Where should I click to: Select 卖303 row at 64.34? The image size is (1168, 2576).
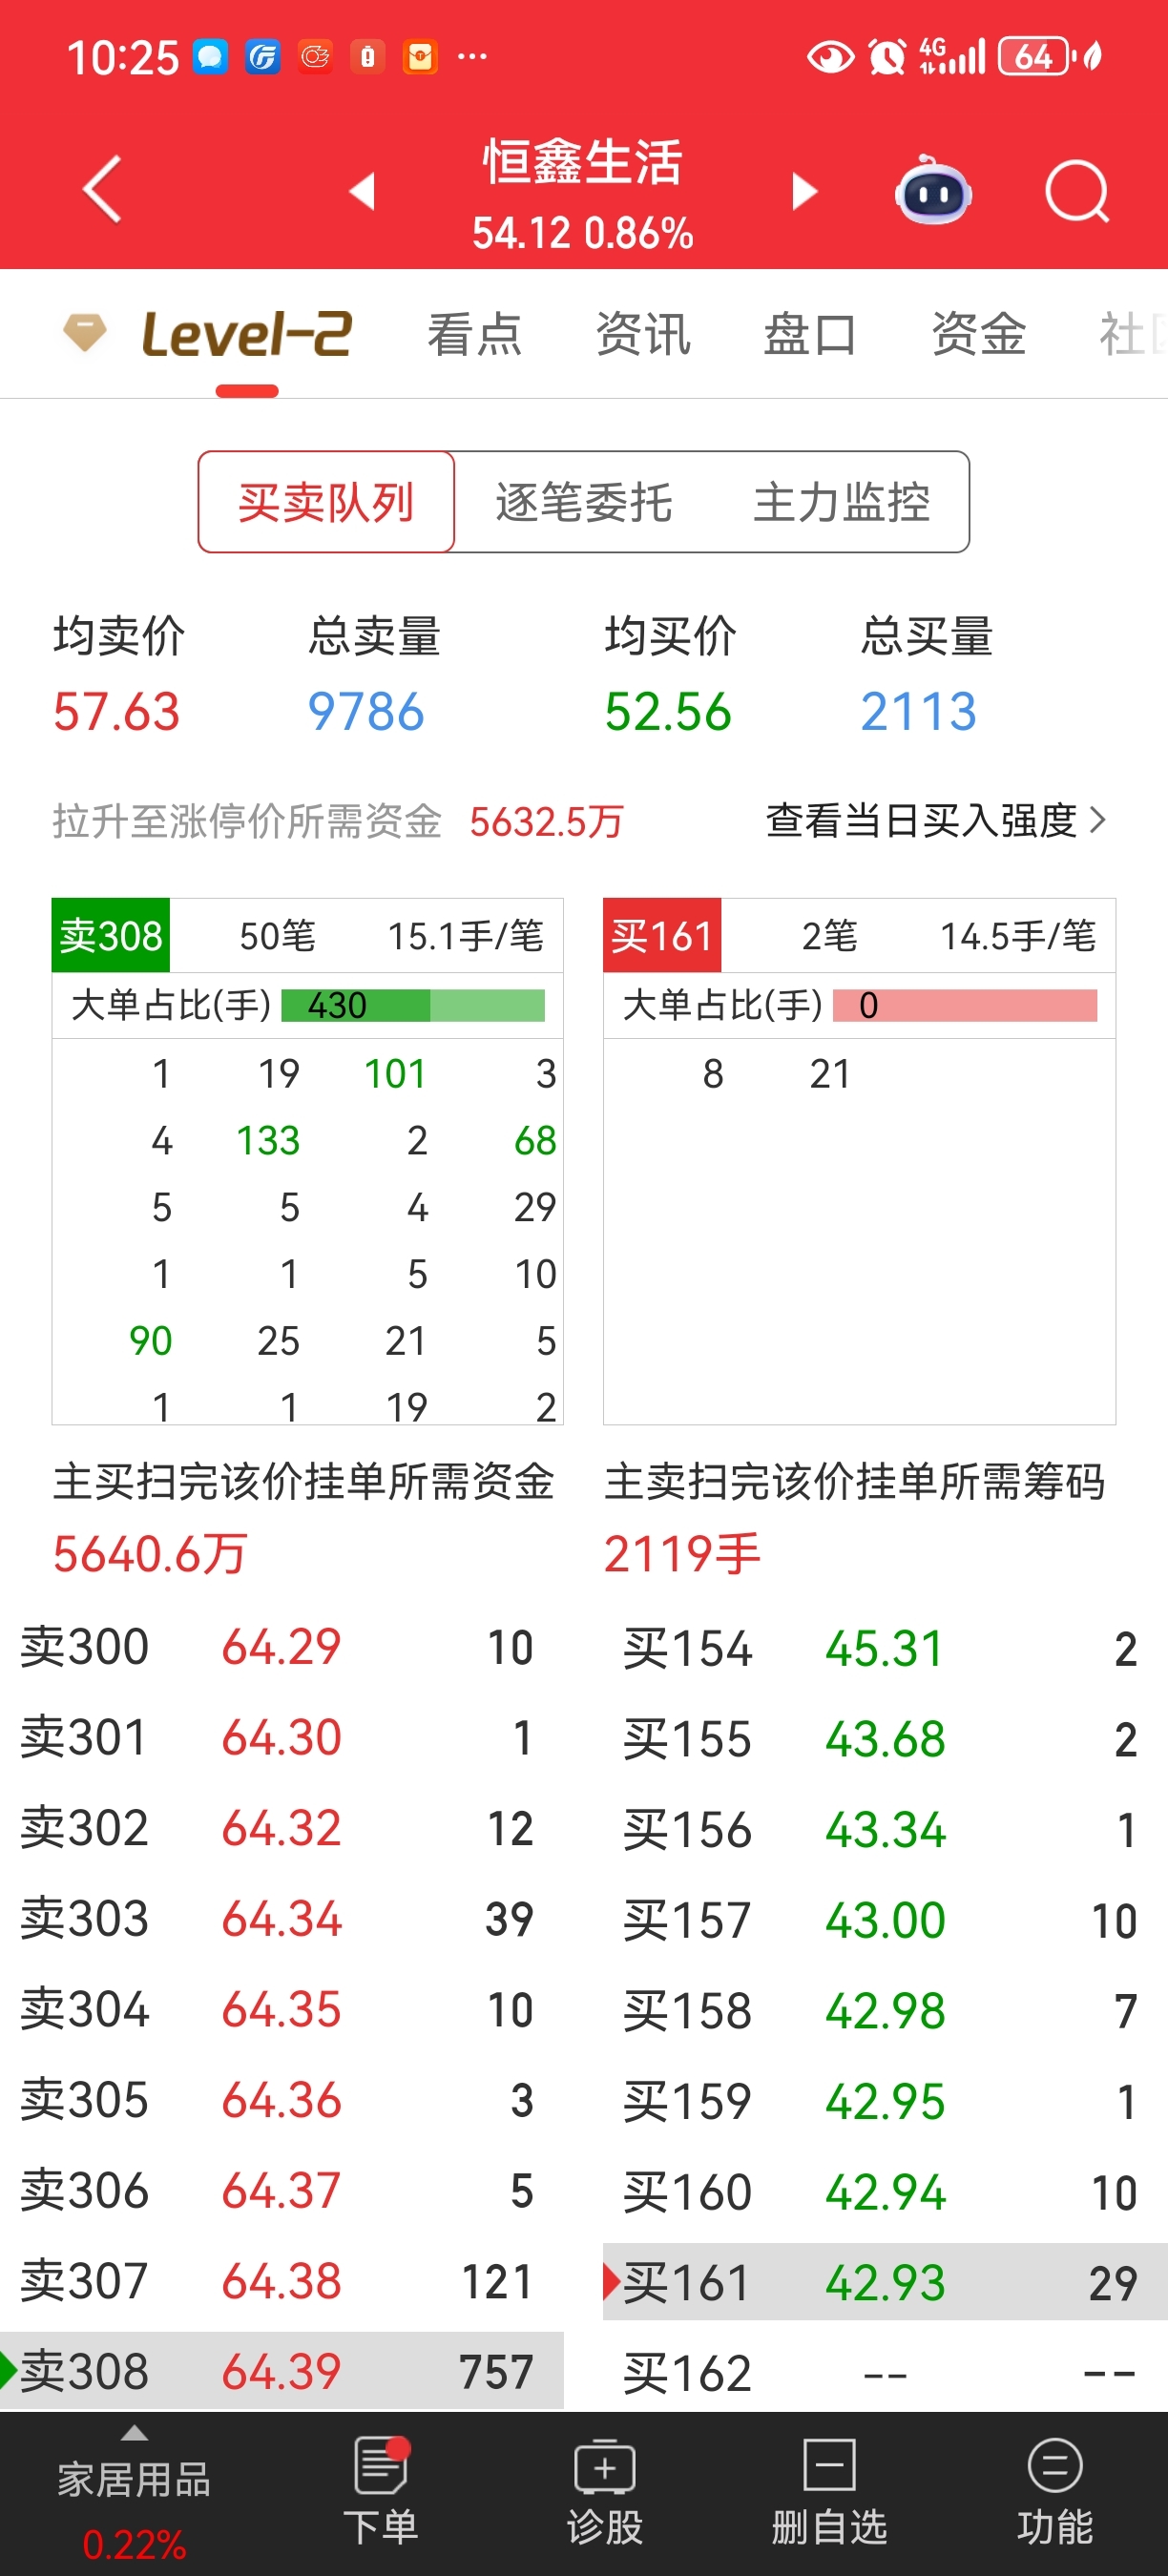pyautogui.click(x=282, y=1919)
